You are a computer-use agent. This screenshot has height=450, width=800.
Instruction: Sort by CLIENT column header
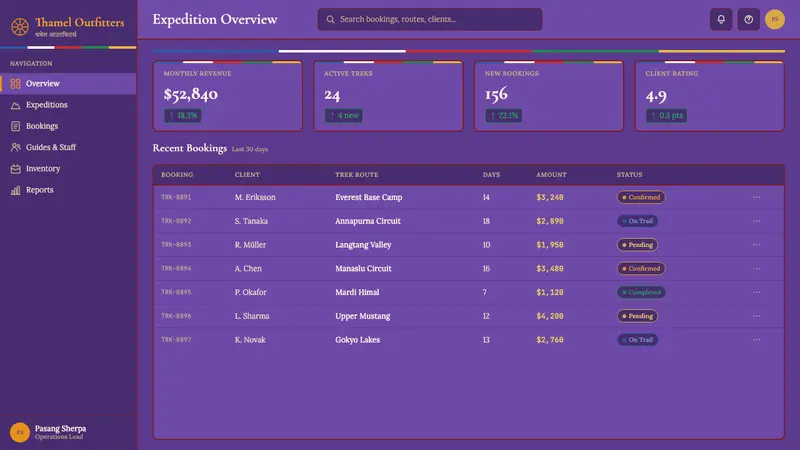pyautogui.click(x=247, y=174)
